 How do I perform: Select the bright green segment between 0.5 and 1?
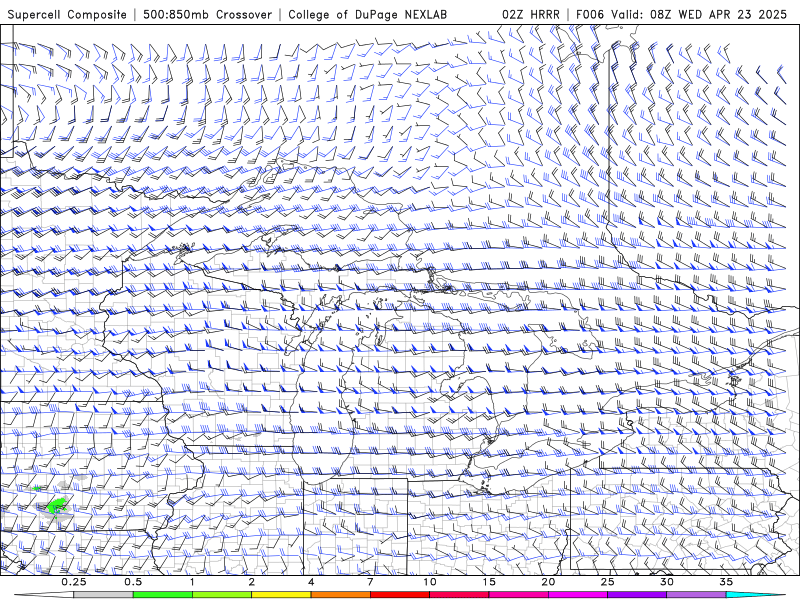click(x=162, y=595)
